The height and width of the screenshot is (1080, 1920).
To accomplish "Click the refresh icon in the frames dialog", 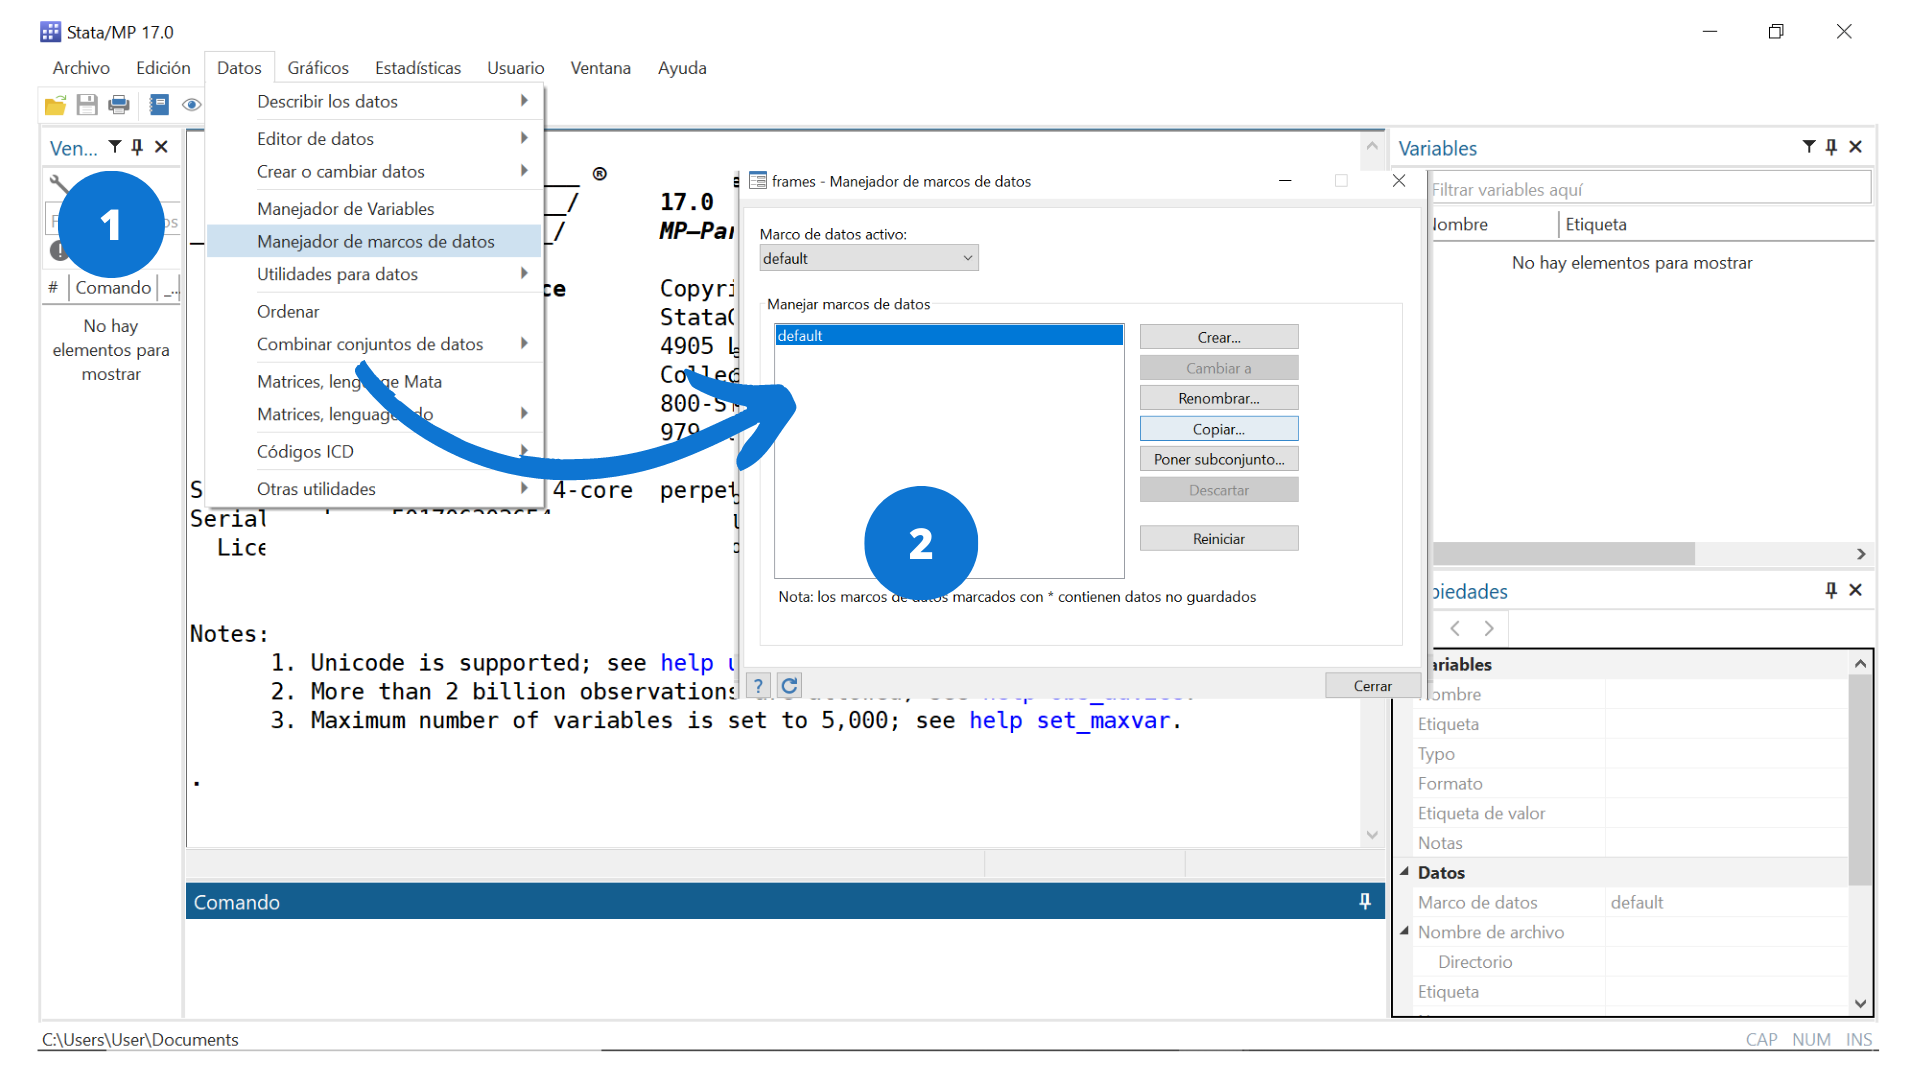I will pos(789,685).
